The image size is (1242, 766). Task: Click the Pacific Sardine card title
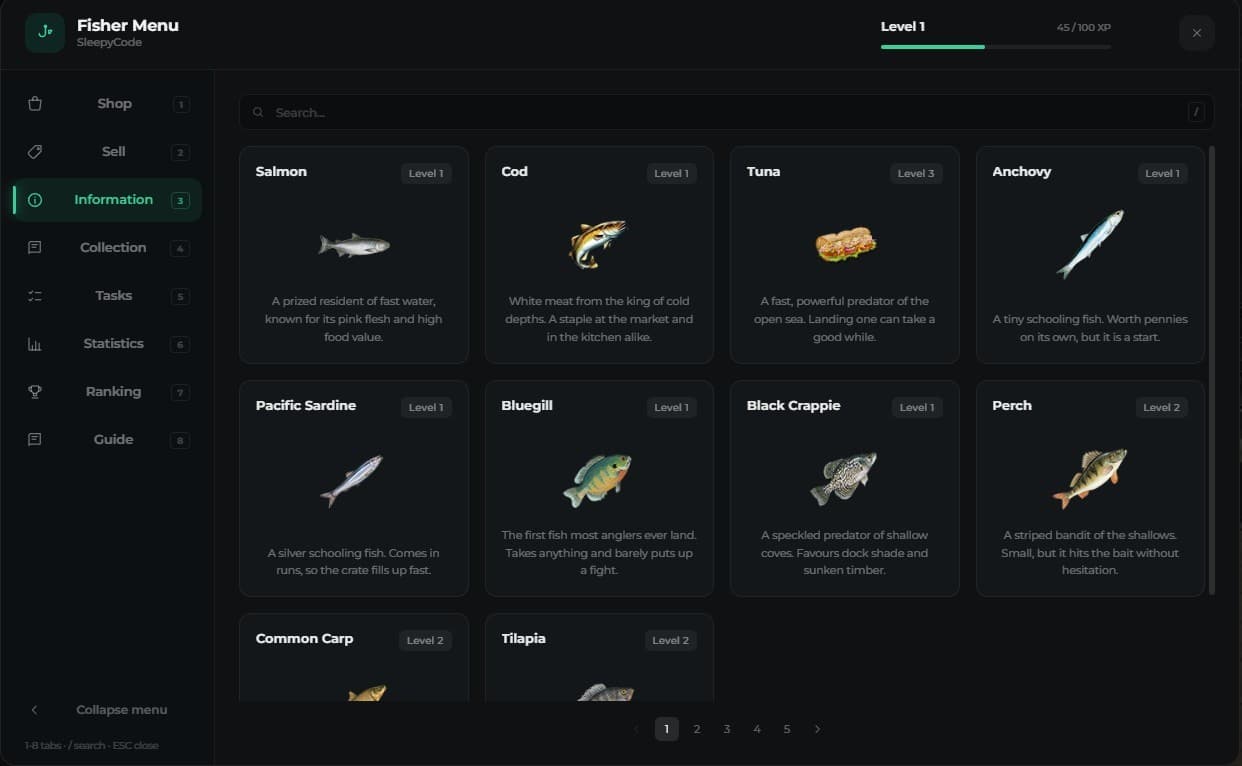click(x=306, y=406)
